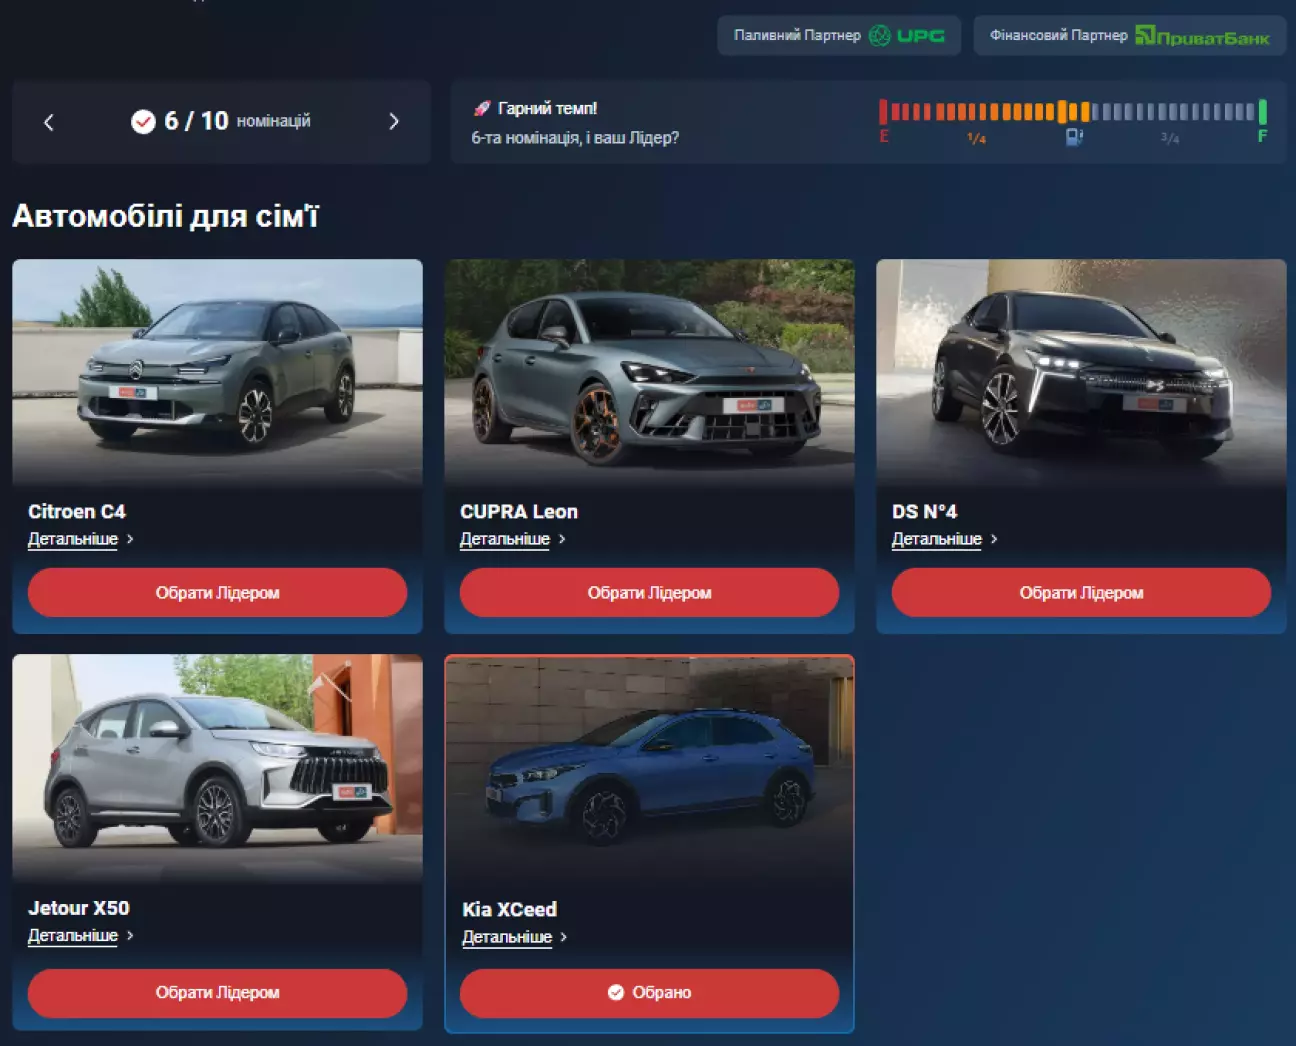Expand Jetour X50 details chevron
This screenshot has height=1046, width=1296.
pos(130,935)
